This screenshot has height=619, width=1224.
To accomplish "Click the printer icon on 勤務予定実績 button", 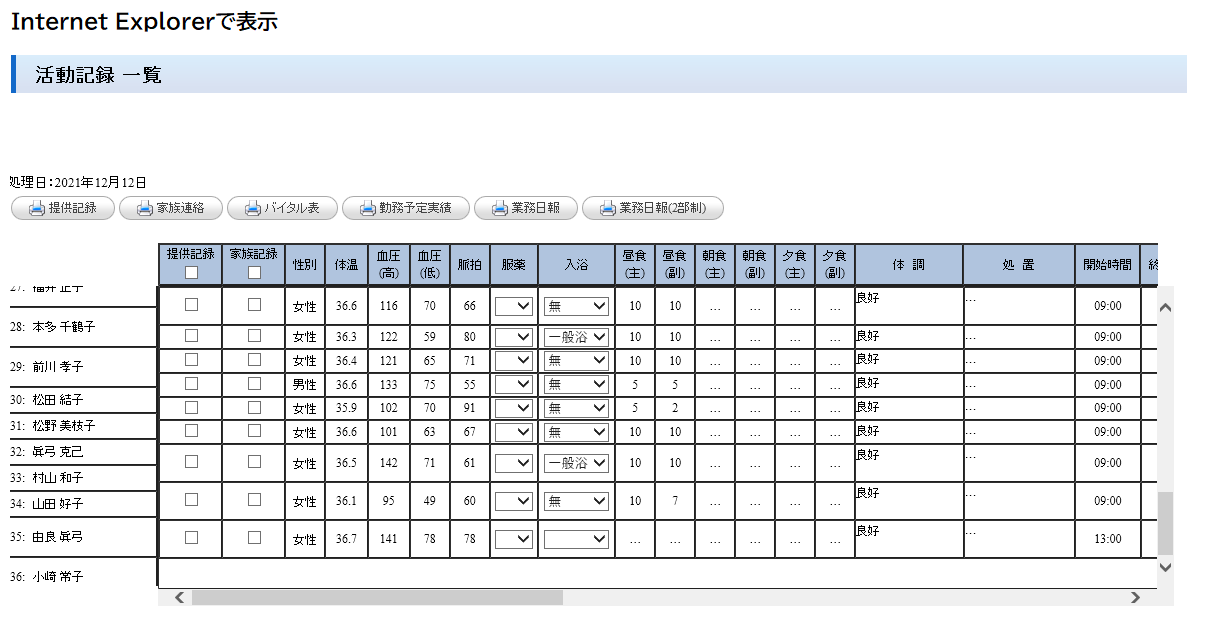I will [x=367, y=208].
